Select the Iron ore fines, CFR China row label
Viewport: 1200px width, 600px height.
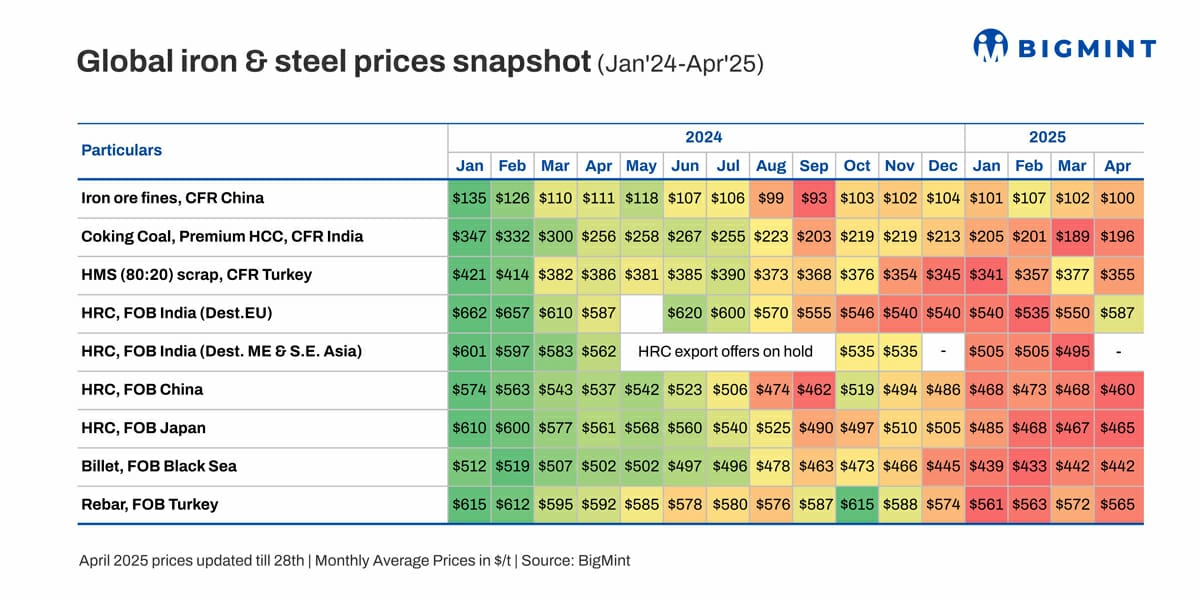pos(172,198)
